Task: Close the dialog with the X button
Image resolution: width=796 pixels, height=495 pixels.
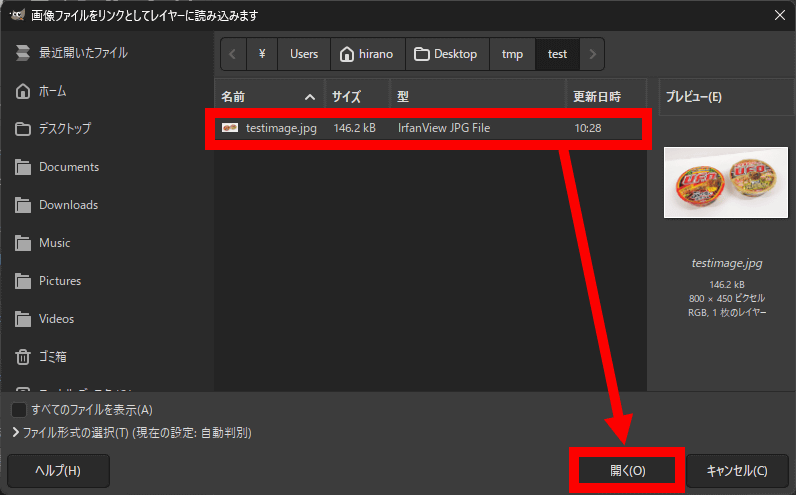Action: click(x=780, y=15)
